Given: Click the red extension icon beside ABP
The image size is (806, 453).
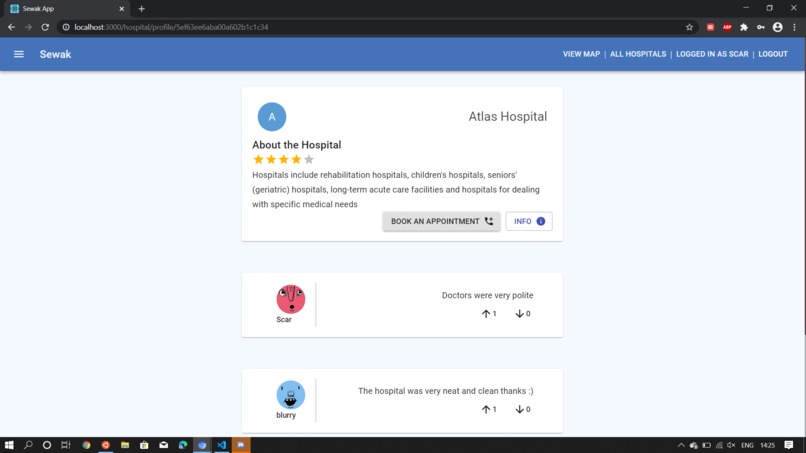Looking at the screenshot, I should tap(710, 27).
